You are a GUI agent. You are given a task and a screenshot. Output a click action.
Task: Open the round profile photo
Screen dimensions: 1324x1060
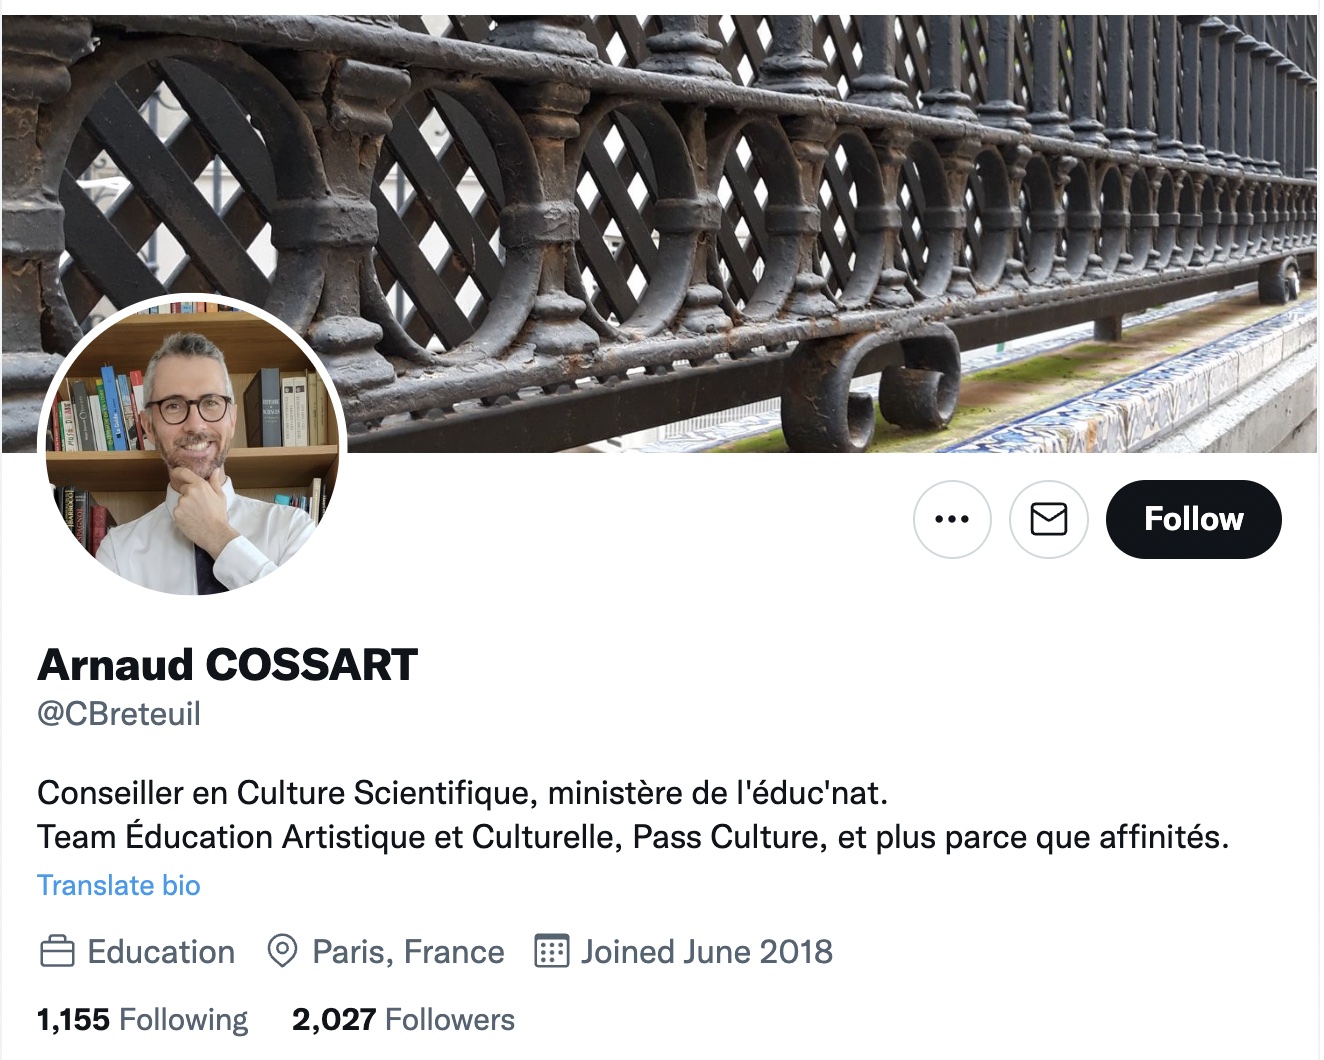coord(192,445)
